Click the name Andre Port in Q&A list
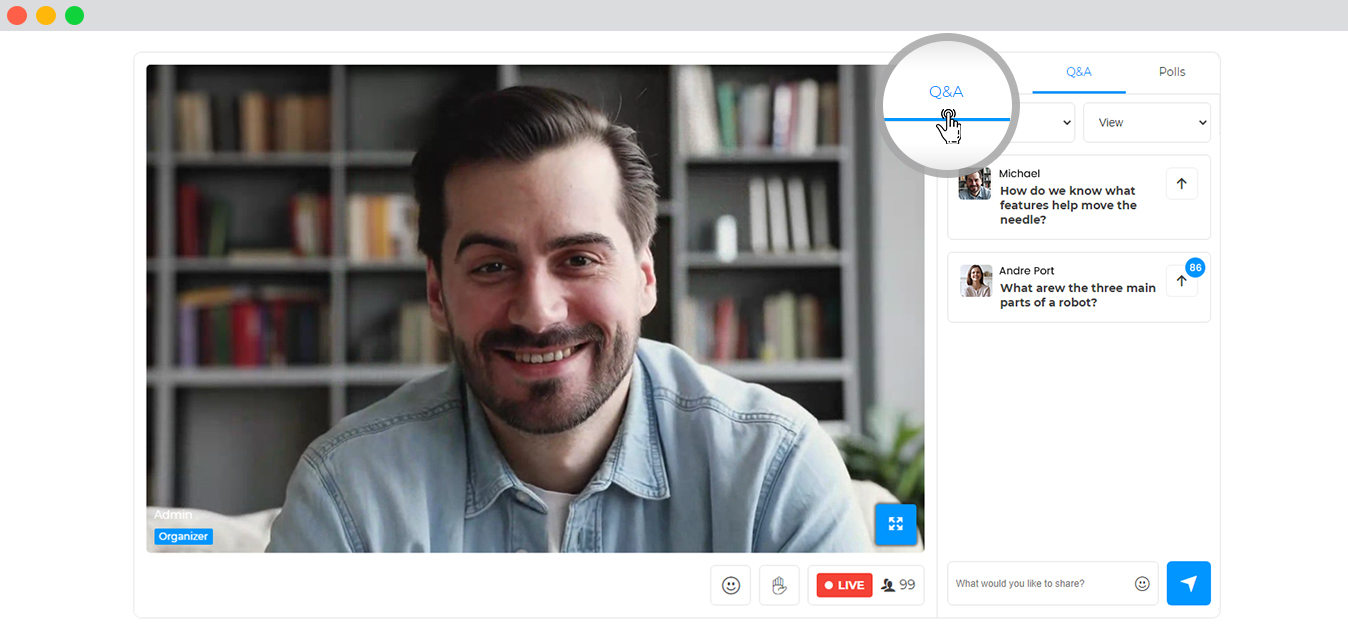The width and height of the screenshot is (1348, 635). point(1027,270)
